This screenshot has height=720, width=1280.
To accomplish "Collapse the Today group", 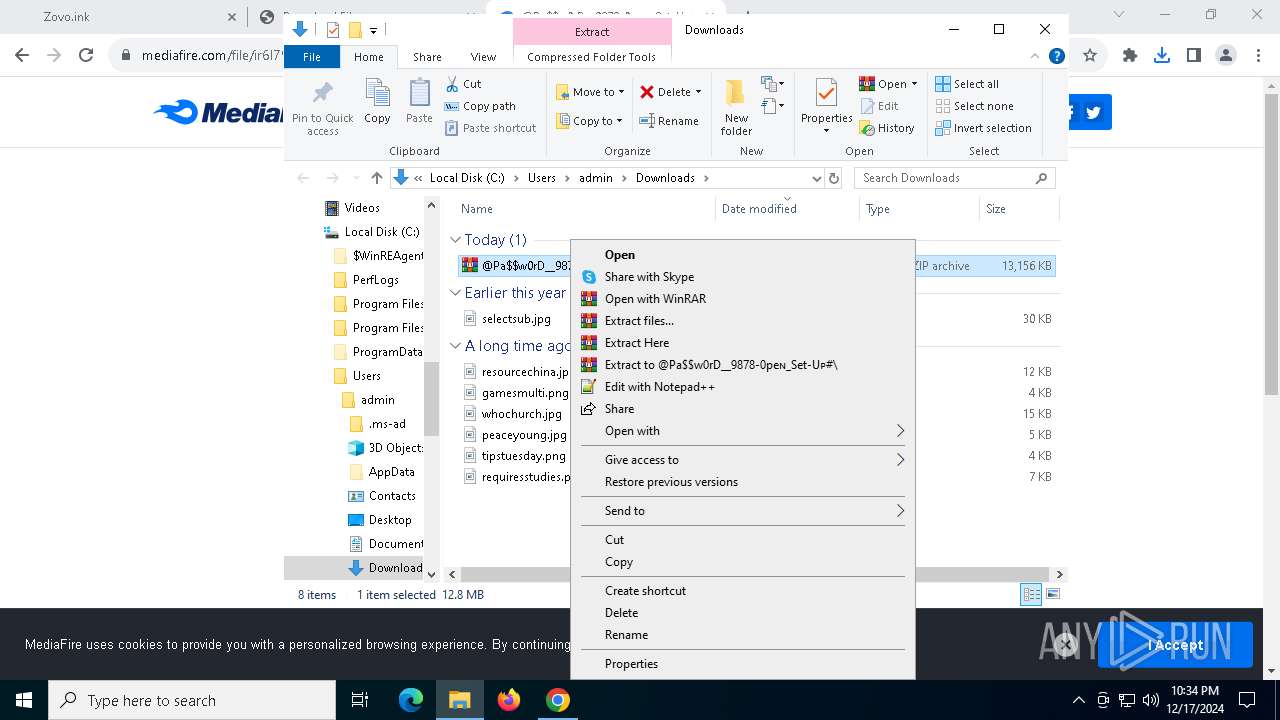I will click(x=456, y=240).
